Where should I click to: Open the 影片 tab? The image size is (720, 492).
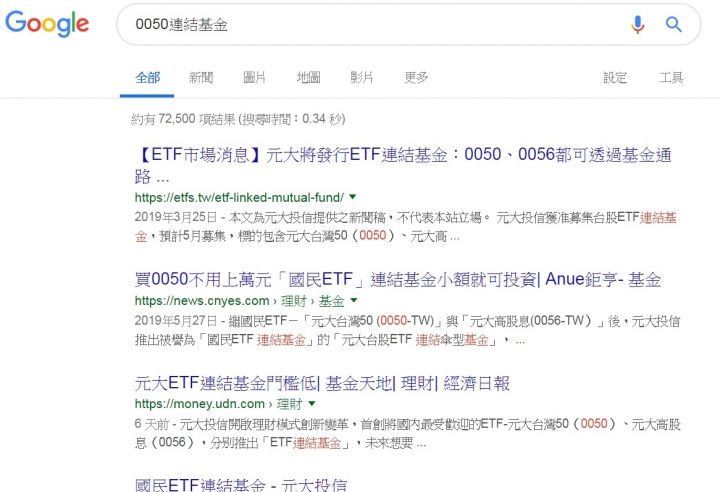[x=361, y=77]
